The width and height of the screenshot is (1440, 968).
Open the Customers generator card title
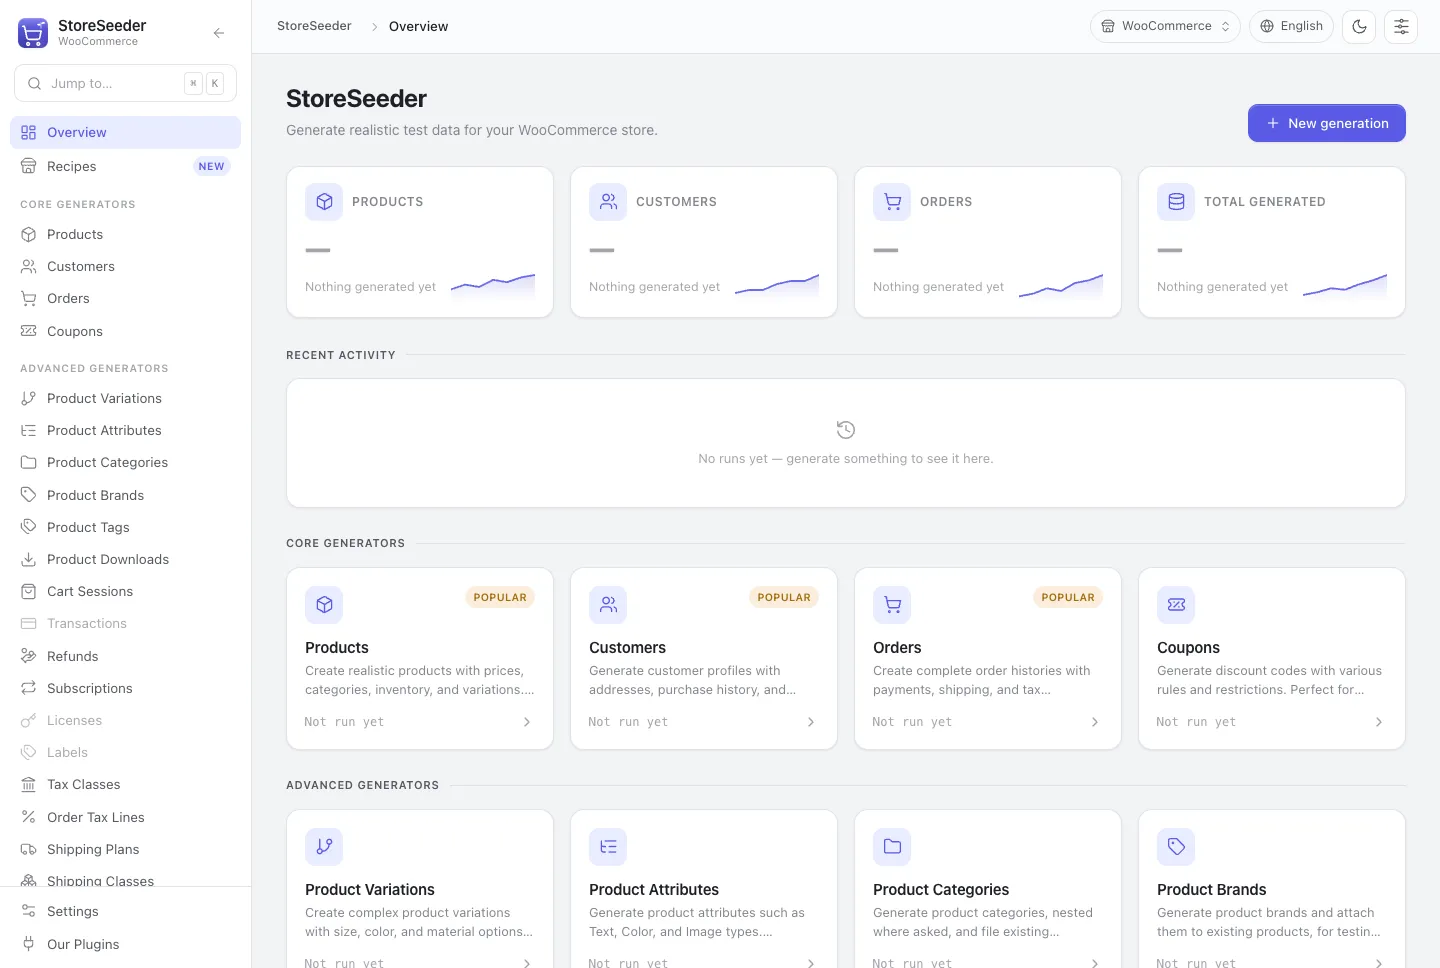(x=627, y=648)
